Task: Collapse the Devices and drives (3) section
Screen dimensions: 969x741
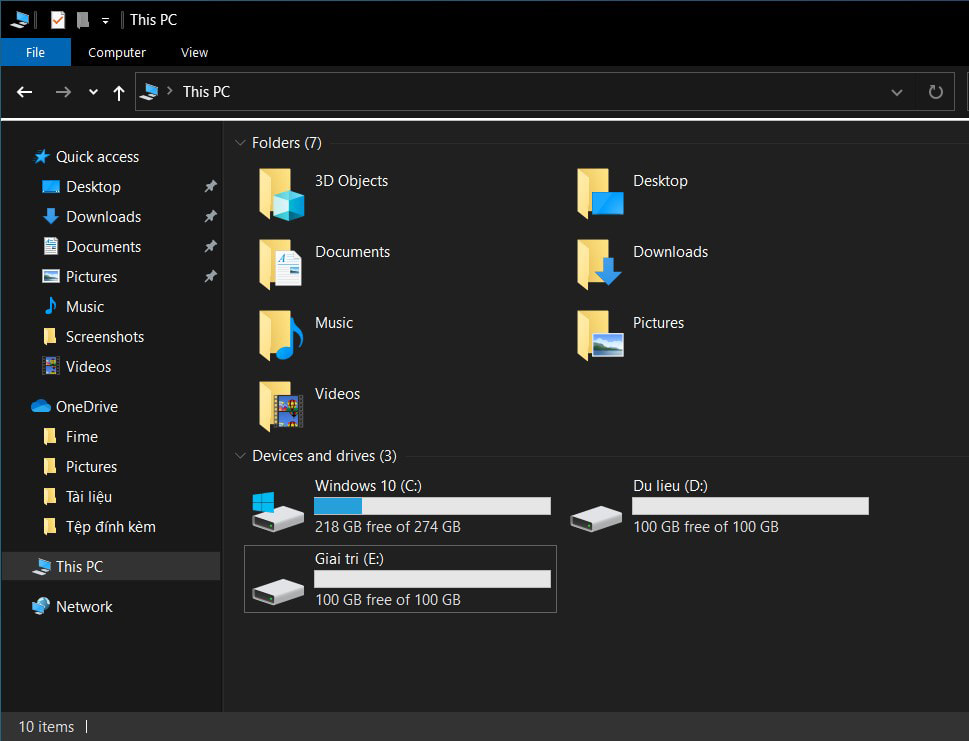Action: [240, 455]
